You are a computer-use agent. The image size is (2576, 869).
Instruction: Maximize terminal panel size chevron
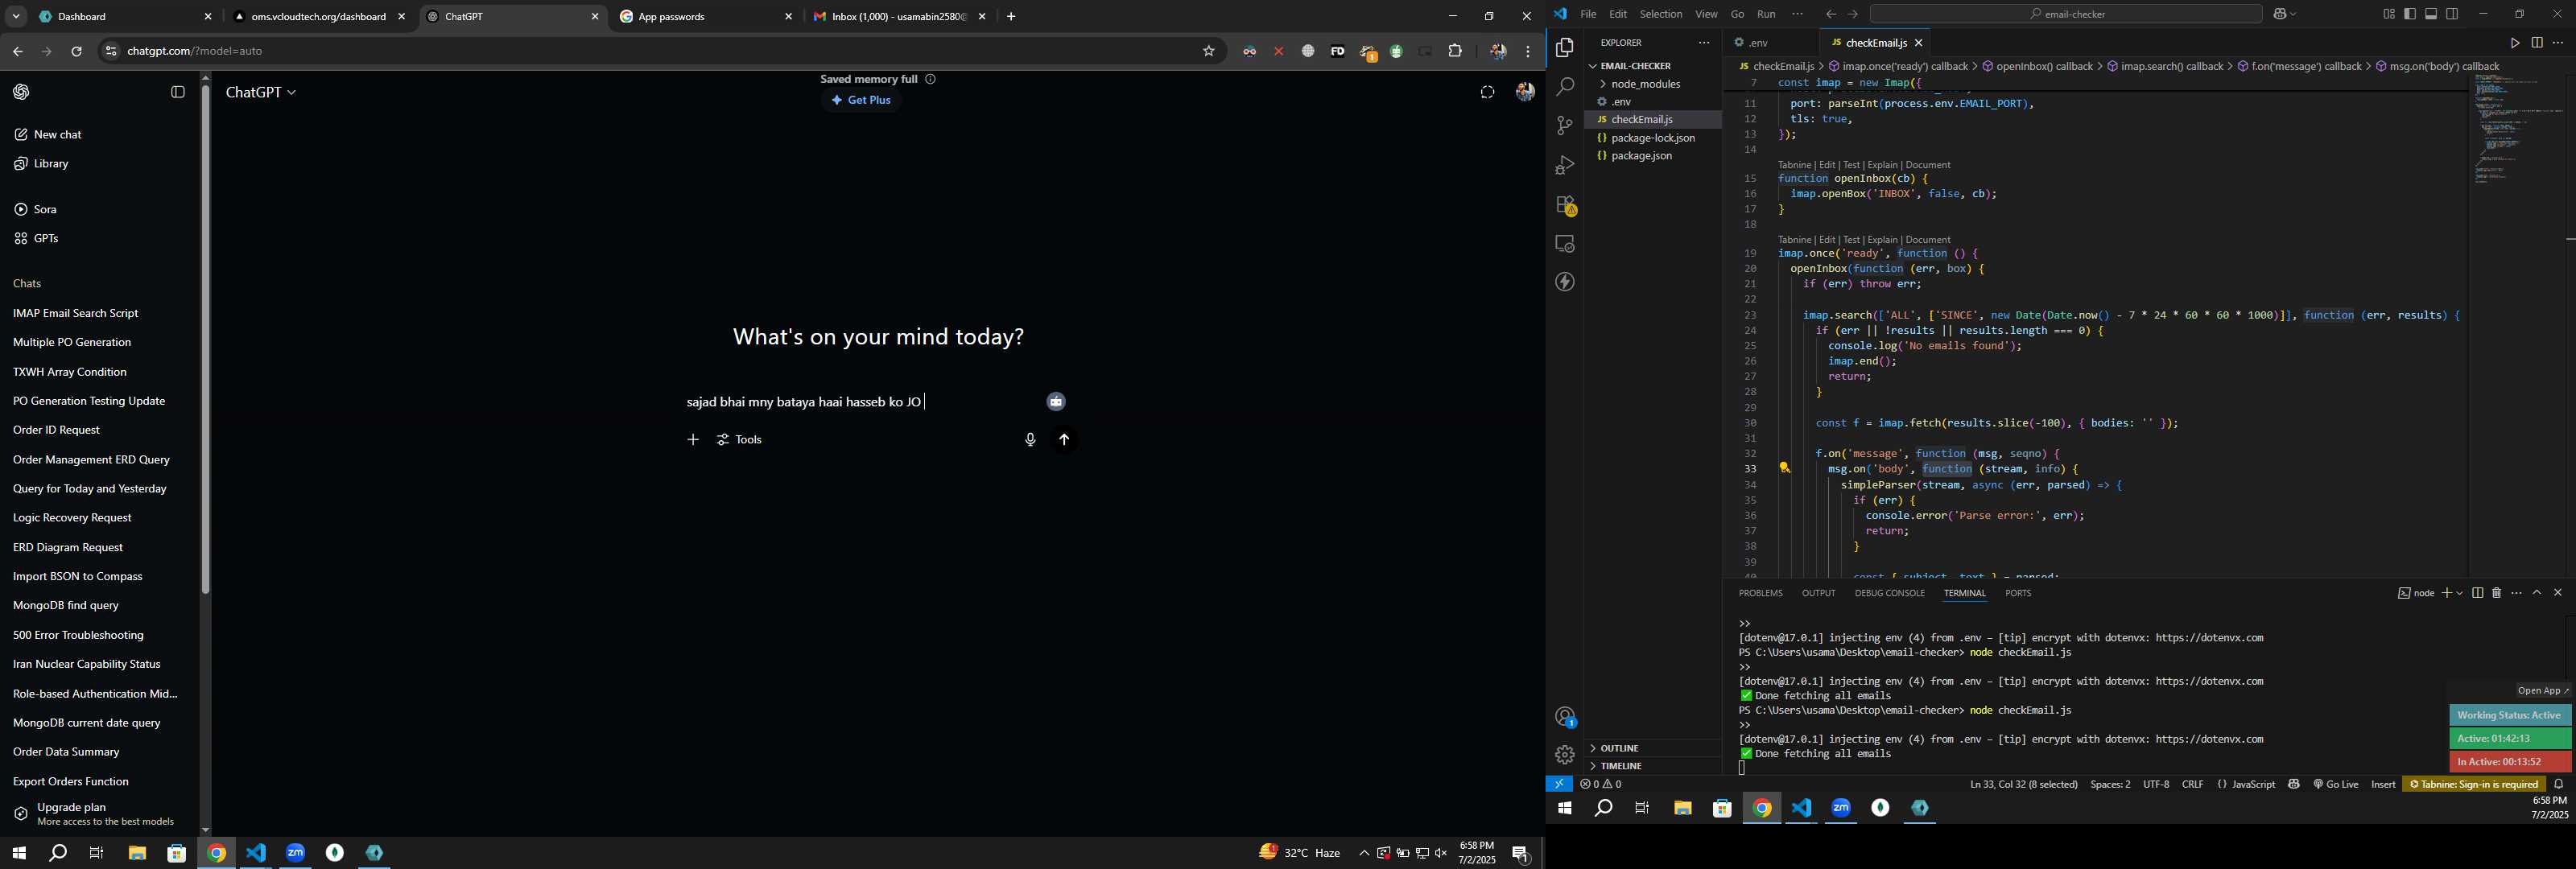(x=2537, y=593)
